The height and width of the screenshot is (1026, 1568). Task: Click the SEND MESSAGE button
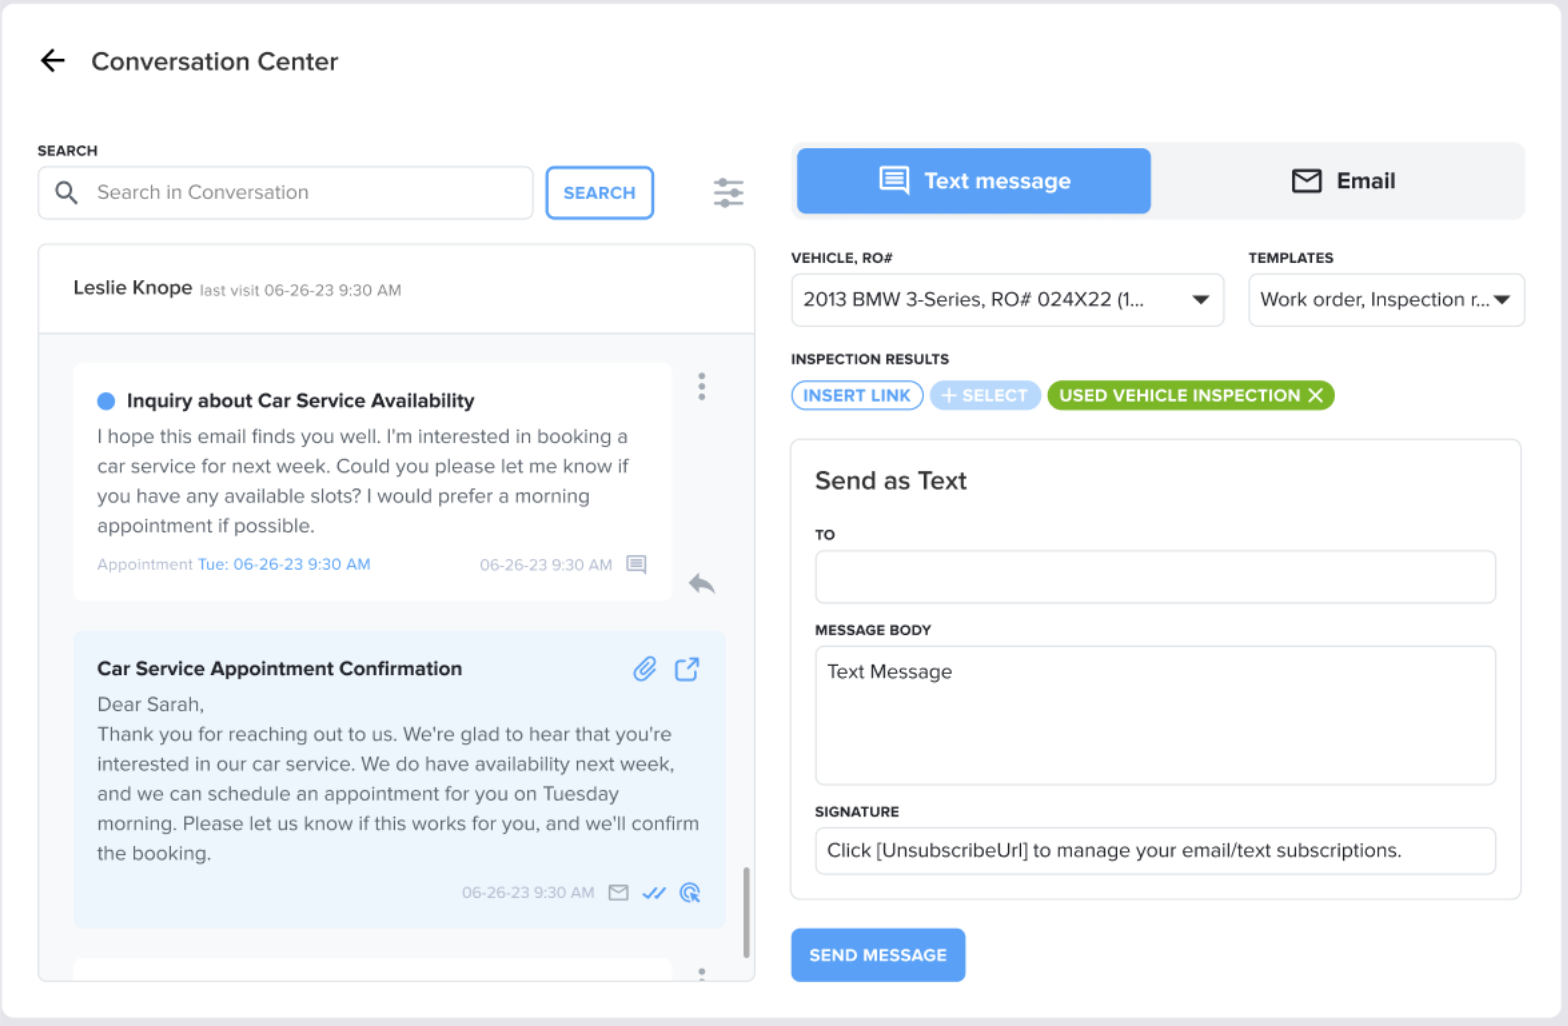877,955
